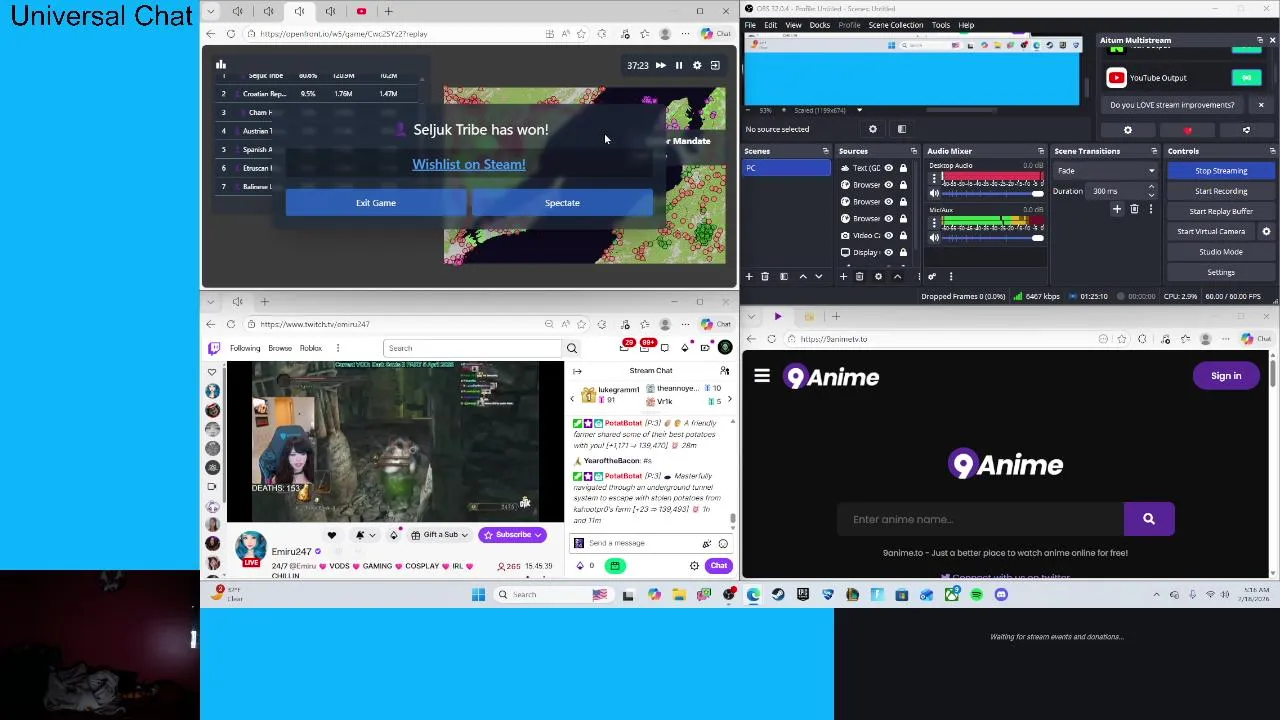Dismiss 'Do you LOVE stream improvements' banner
Screen dimensions: 1280x720
pos(1261,105)
